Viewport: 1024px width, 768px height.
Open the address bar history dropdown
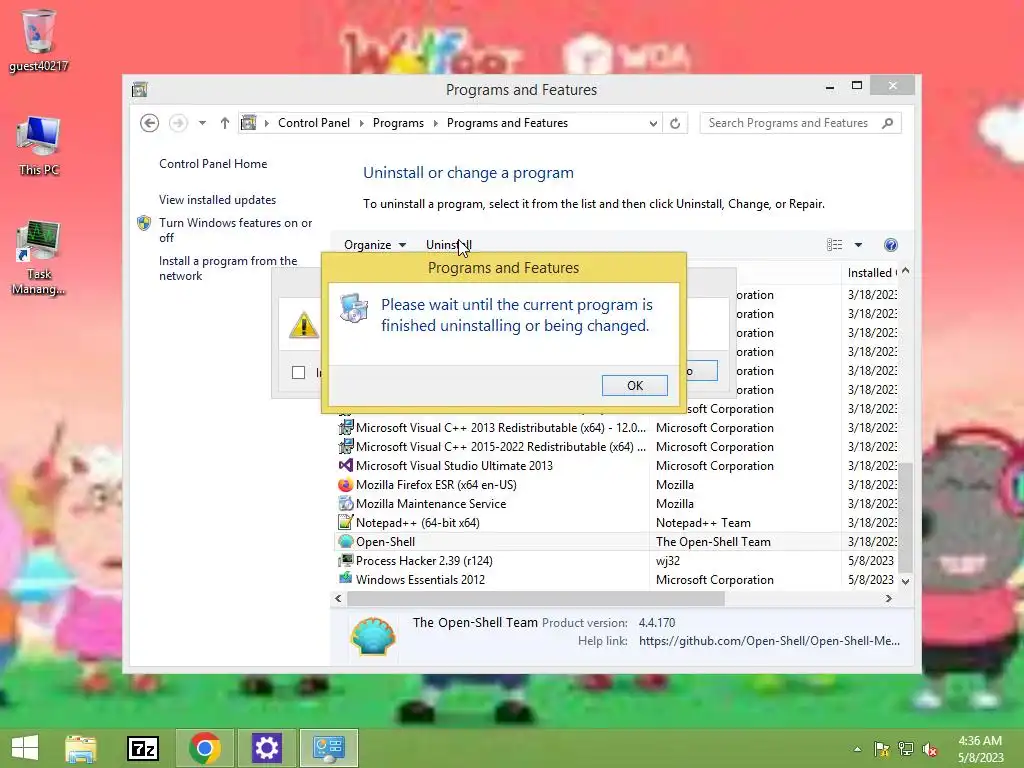[x=652, y=123]
